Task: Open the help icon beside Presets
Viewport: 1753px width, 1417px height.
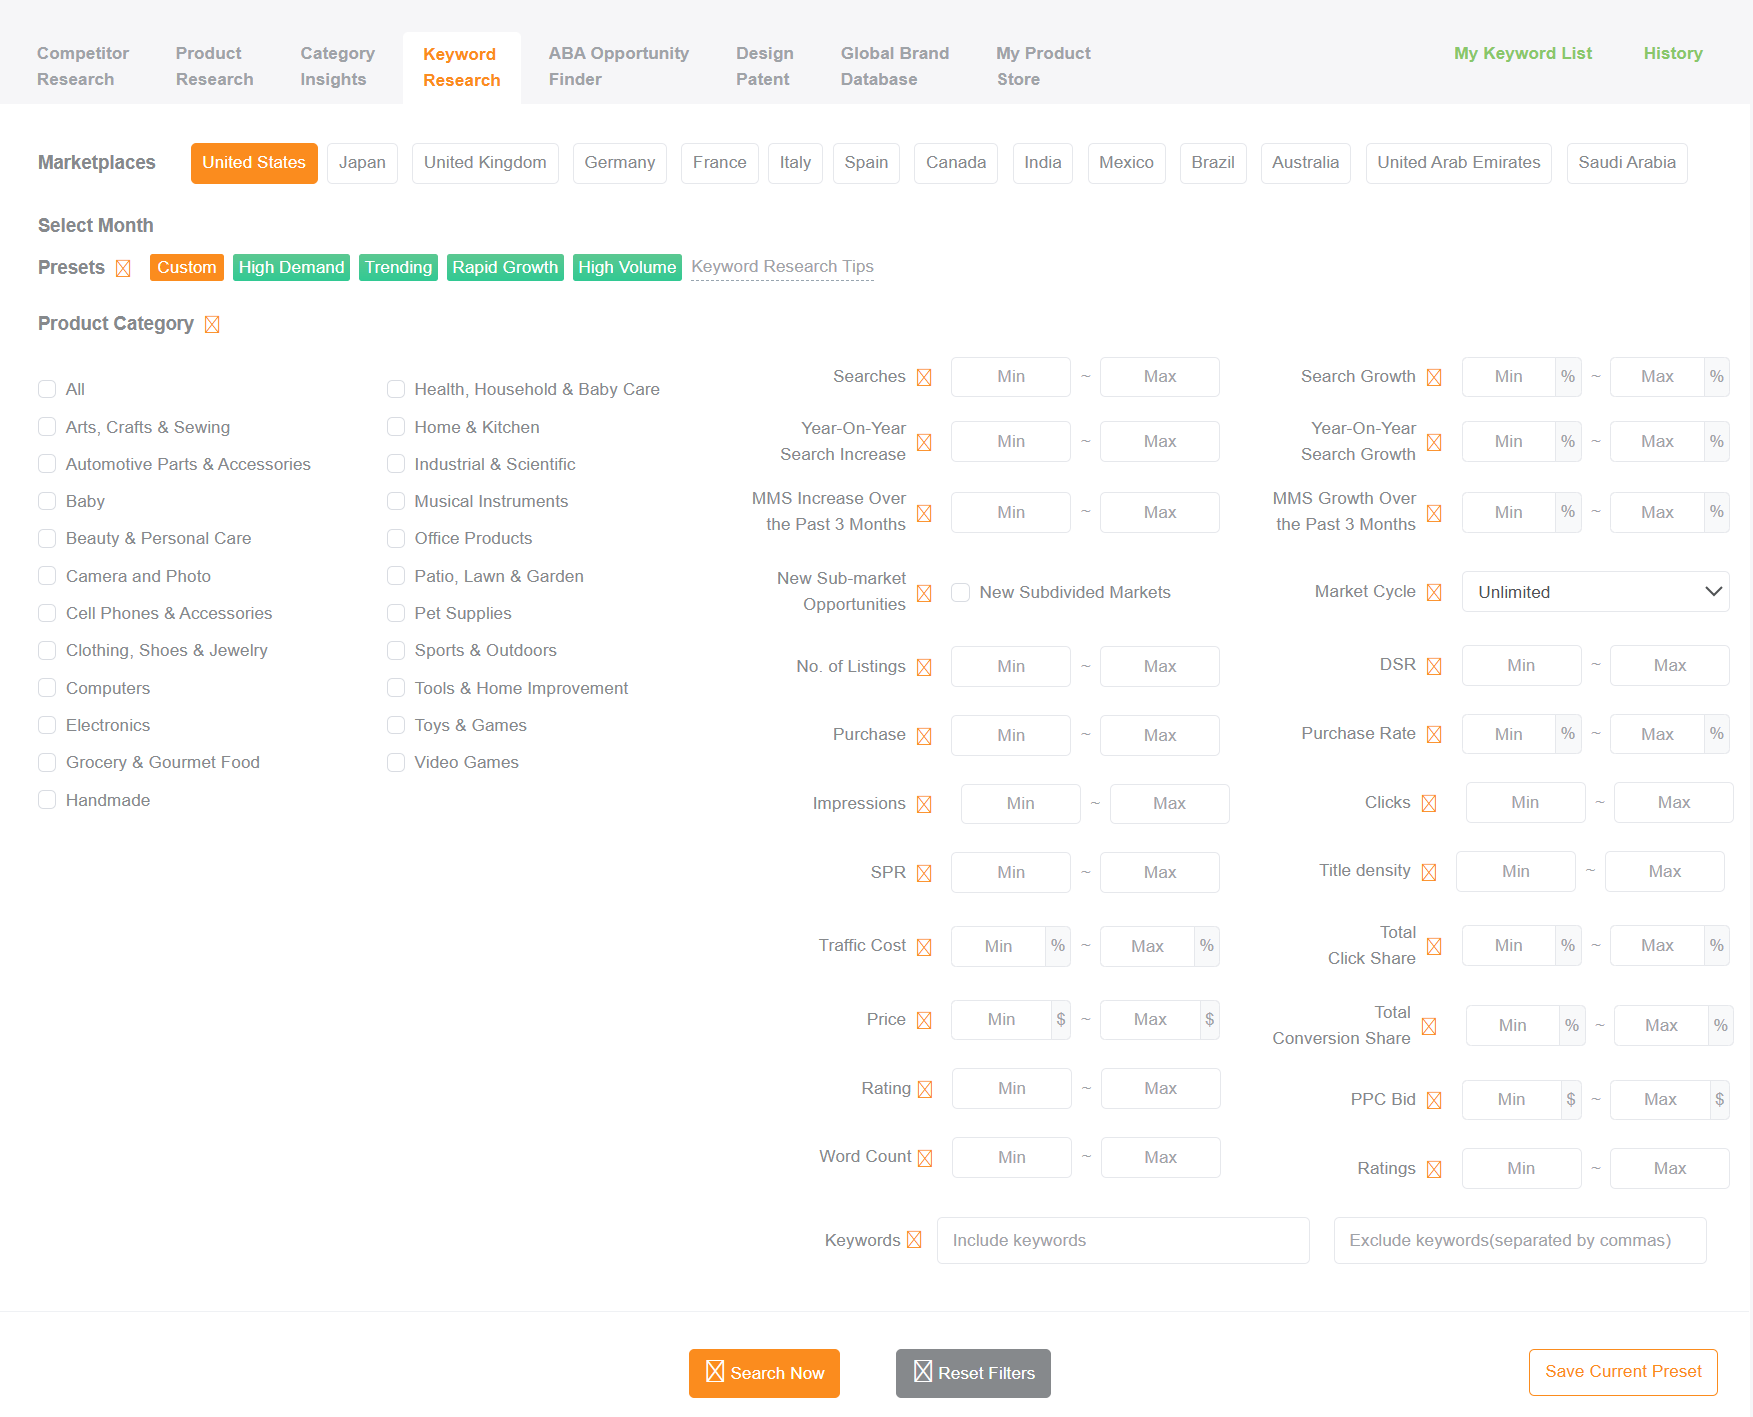Action: coord(124,268)
